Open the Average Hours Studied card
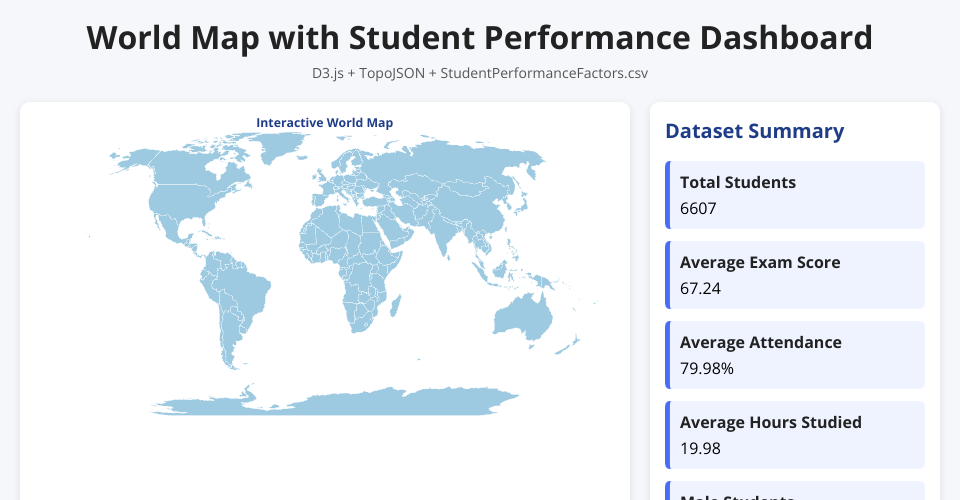The image size is (960, 500). click(x=795, y=435)
